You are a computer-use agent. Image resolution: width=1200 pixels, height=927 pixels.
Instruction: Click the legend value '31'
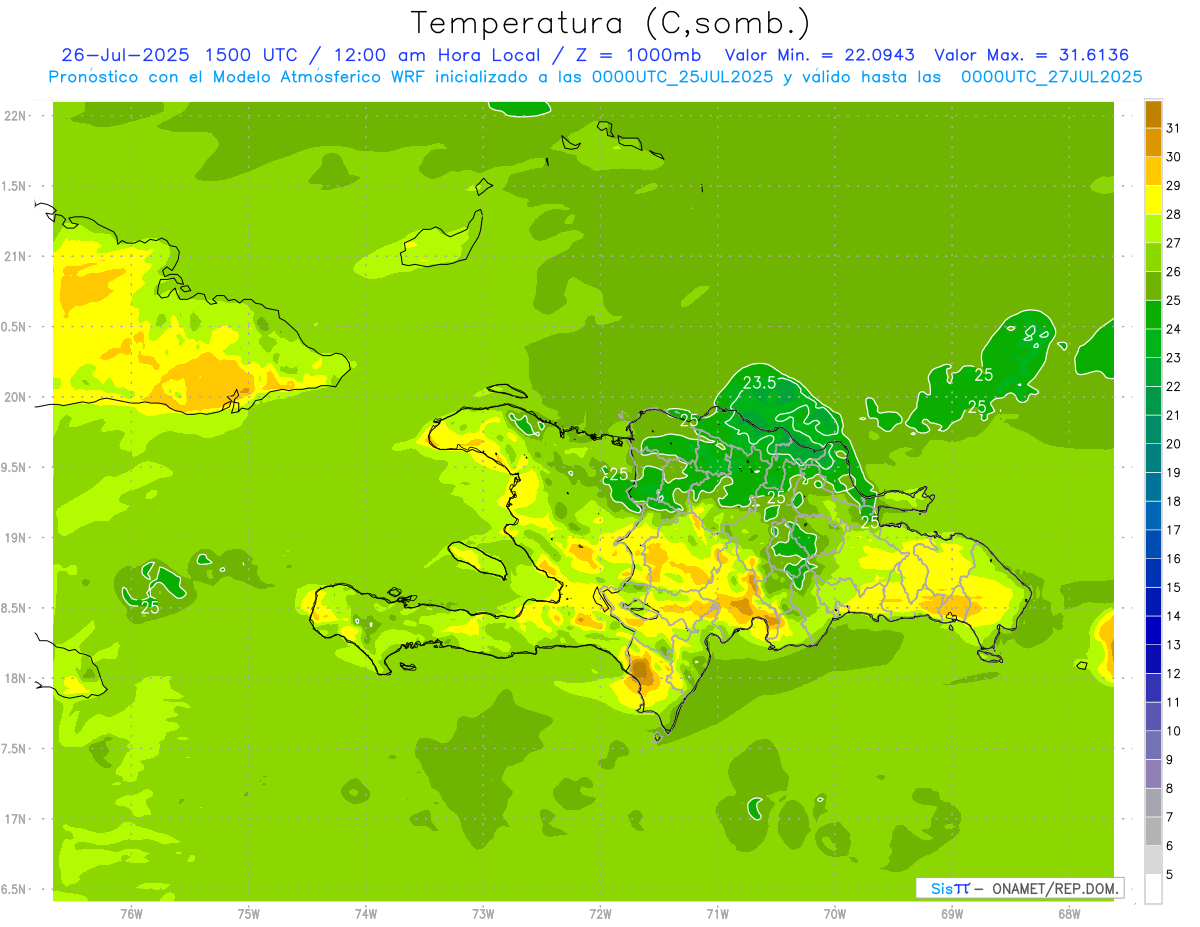1173,128
